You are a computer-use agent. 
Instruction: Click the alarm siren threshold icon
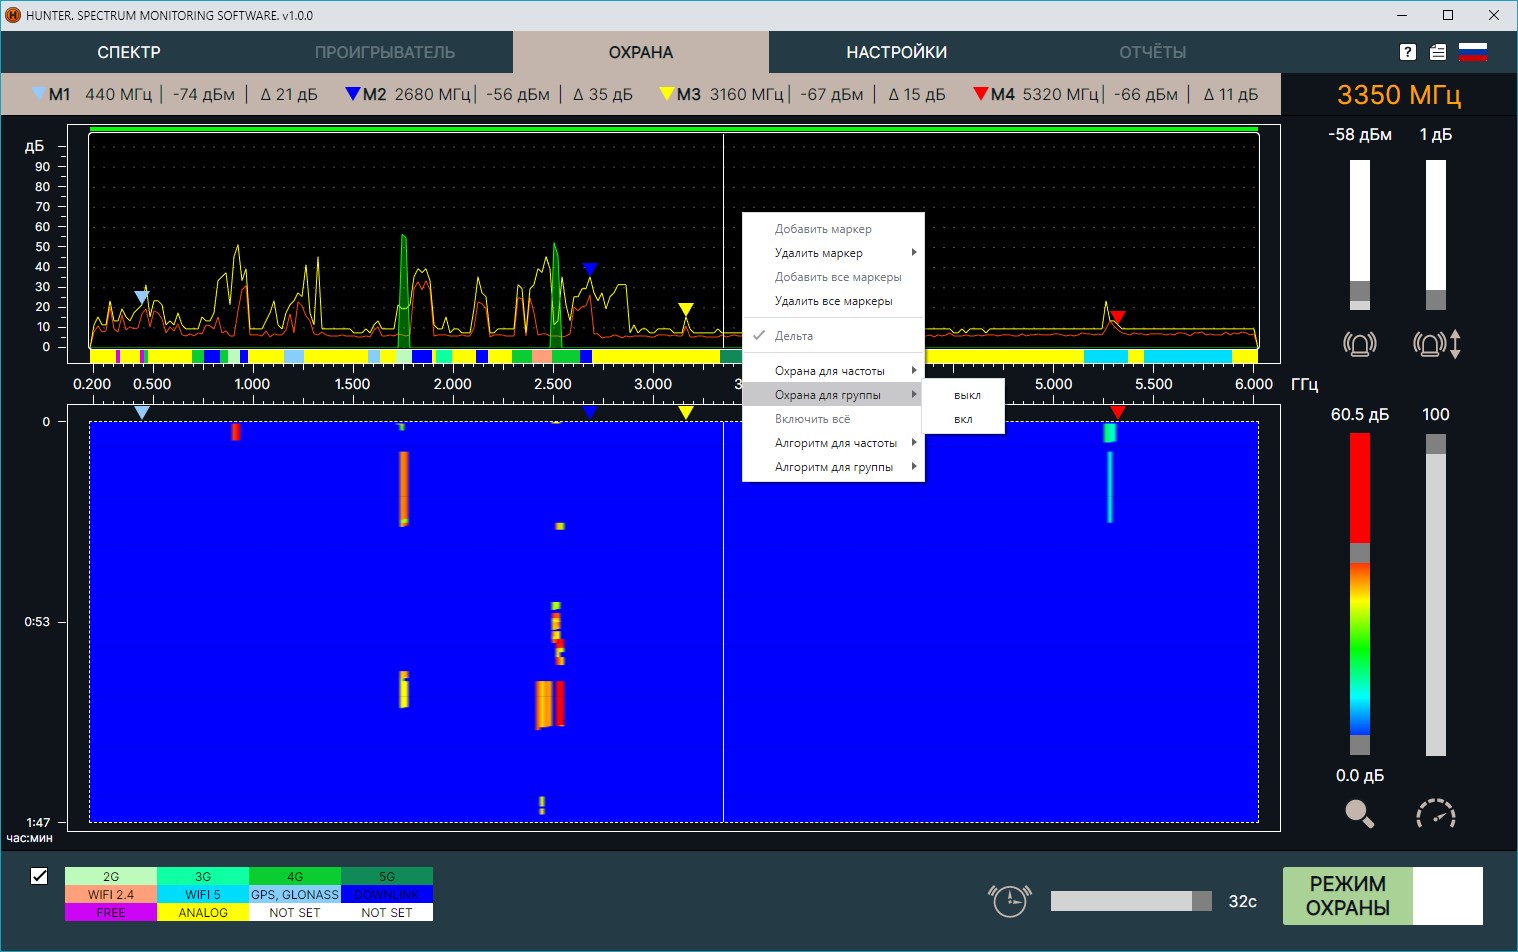1359,344
